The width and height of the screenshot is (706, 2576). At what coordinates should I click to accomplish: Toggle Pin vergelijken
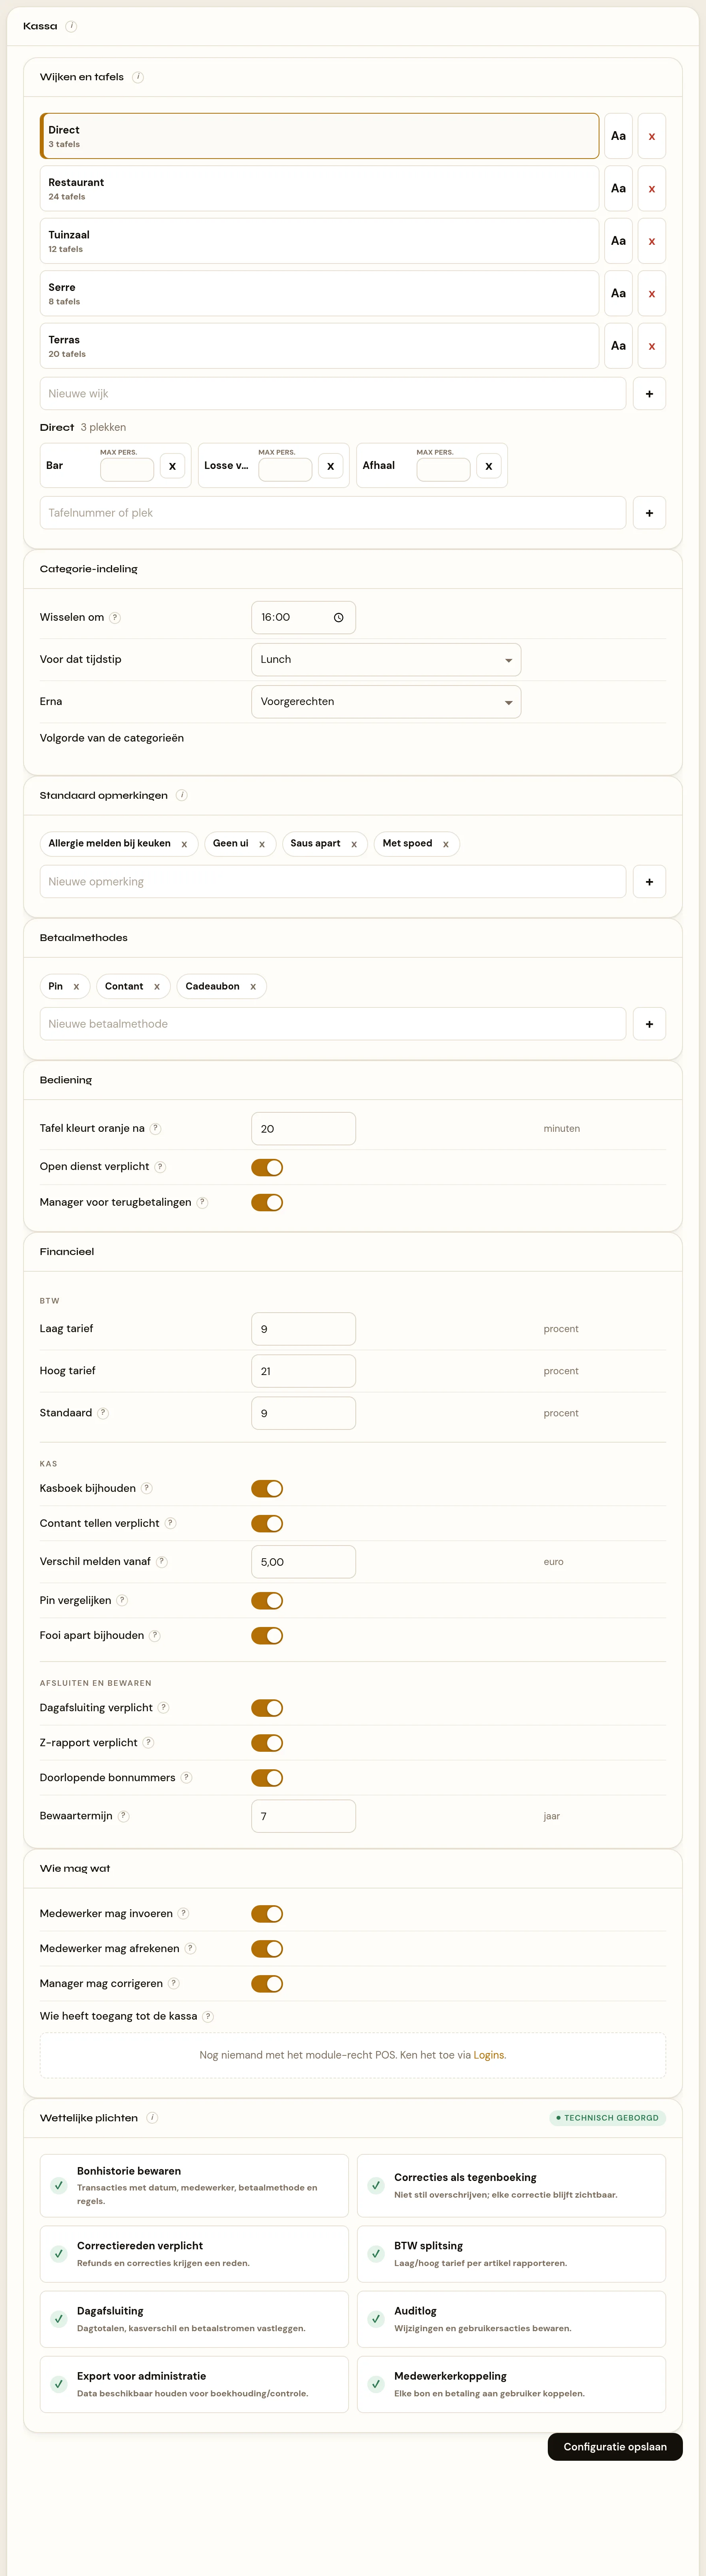[x=267, y=1601]
